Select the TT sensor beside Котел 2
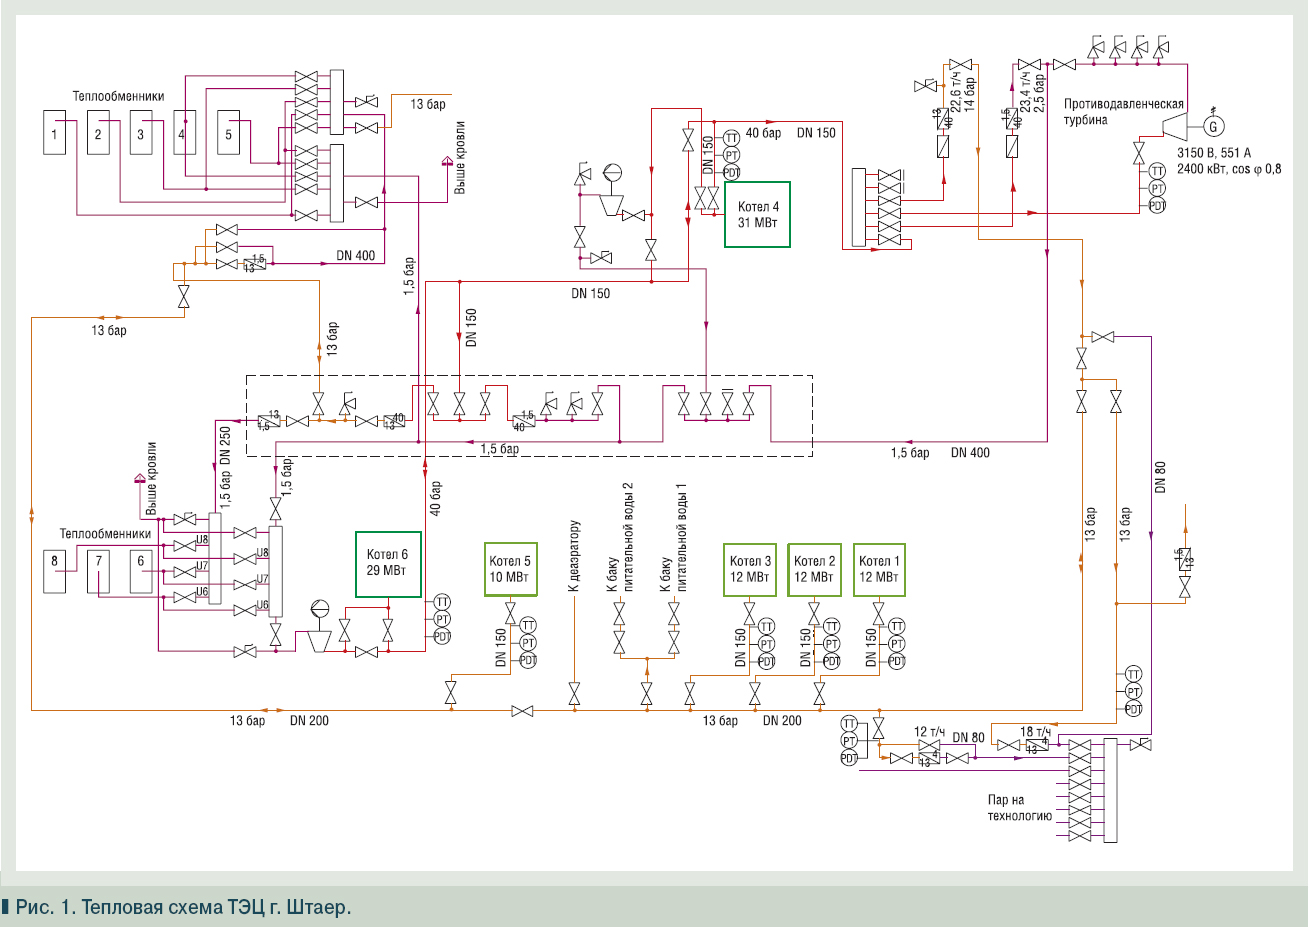The image size is (1309, 927). tap(831, 627)
